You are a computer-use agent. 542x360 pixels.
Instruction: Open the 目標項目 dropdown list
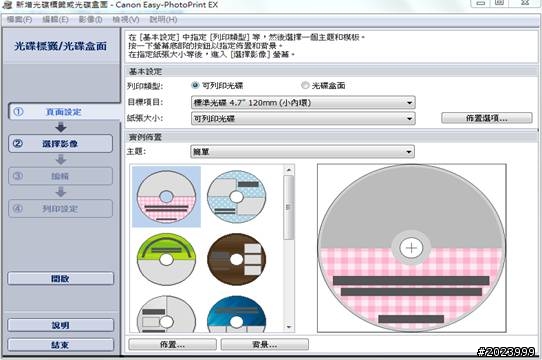(303, 102)
